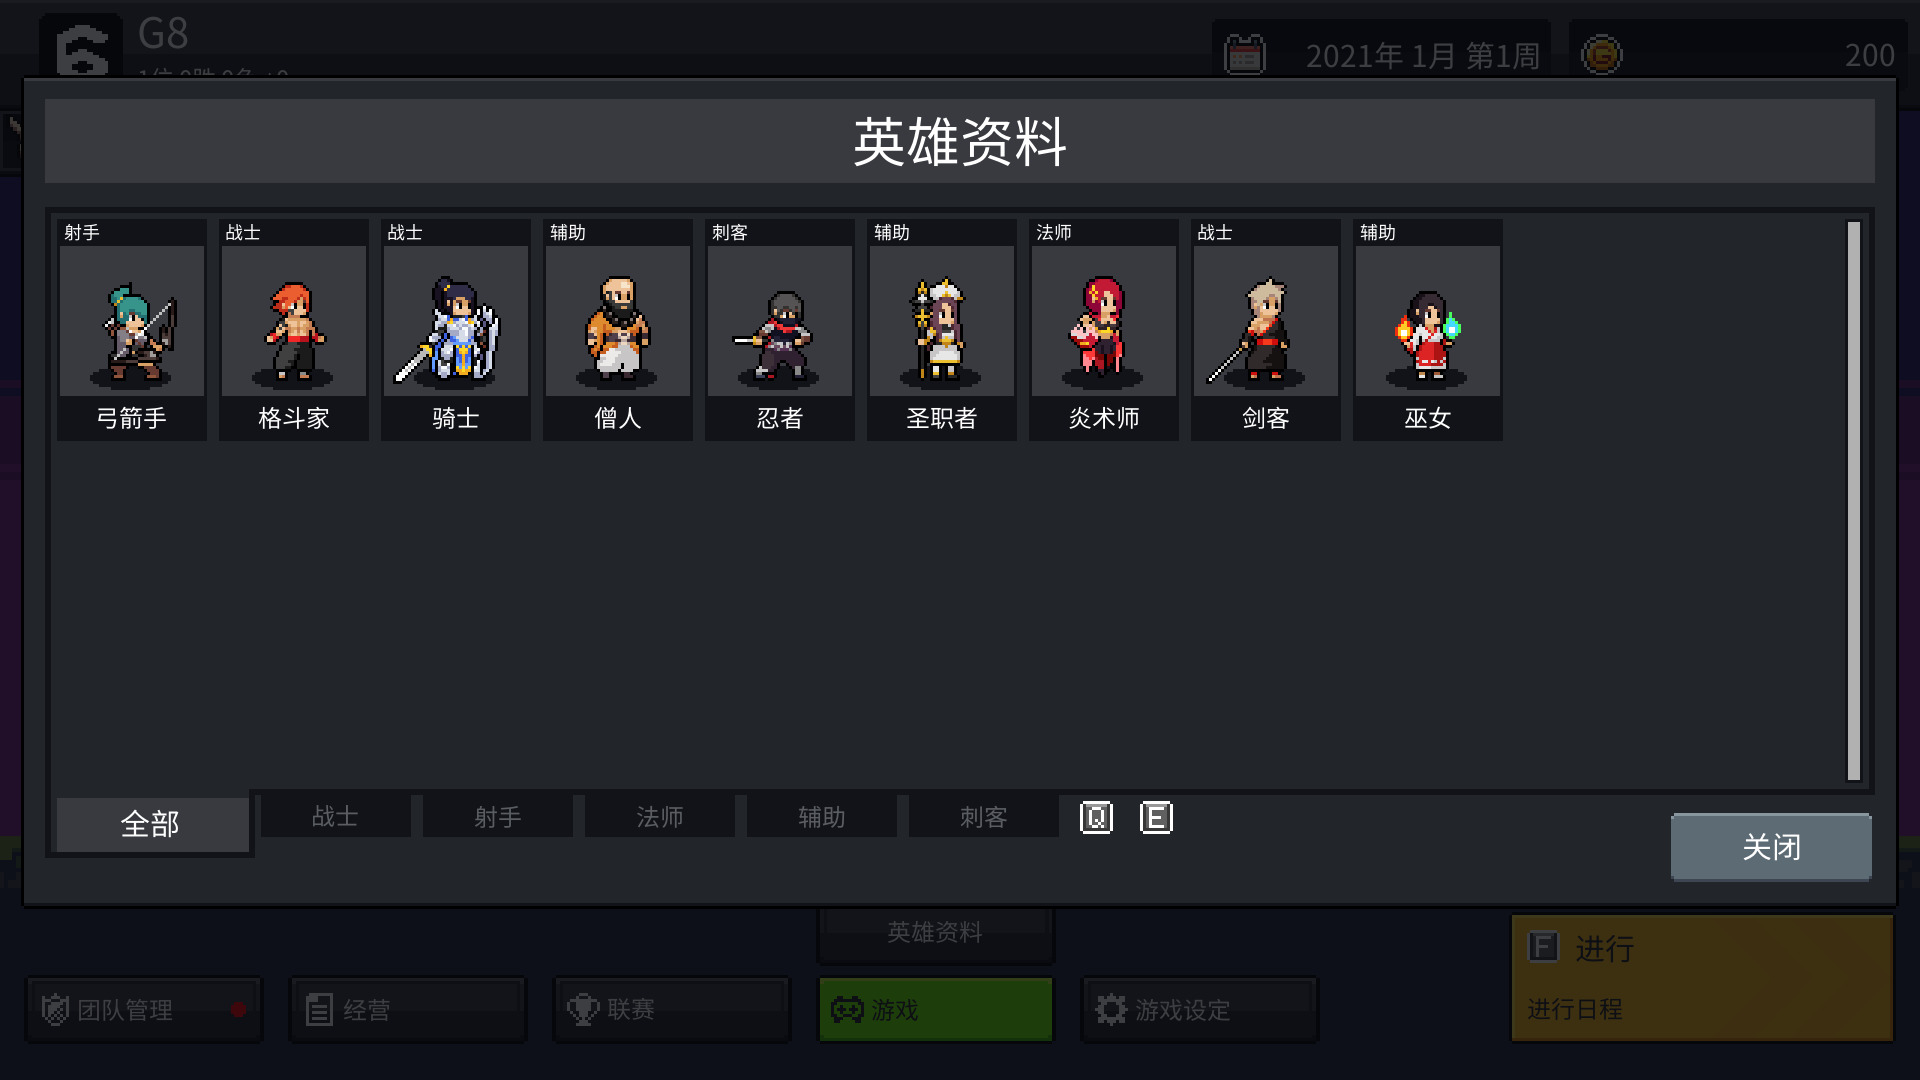
Task: Show only 辅助 heroes tab
Action: [x=821, y=816]
